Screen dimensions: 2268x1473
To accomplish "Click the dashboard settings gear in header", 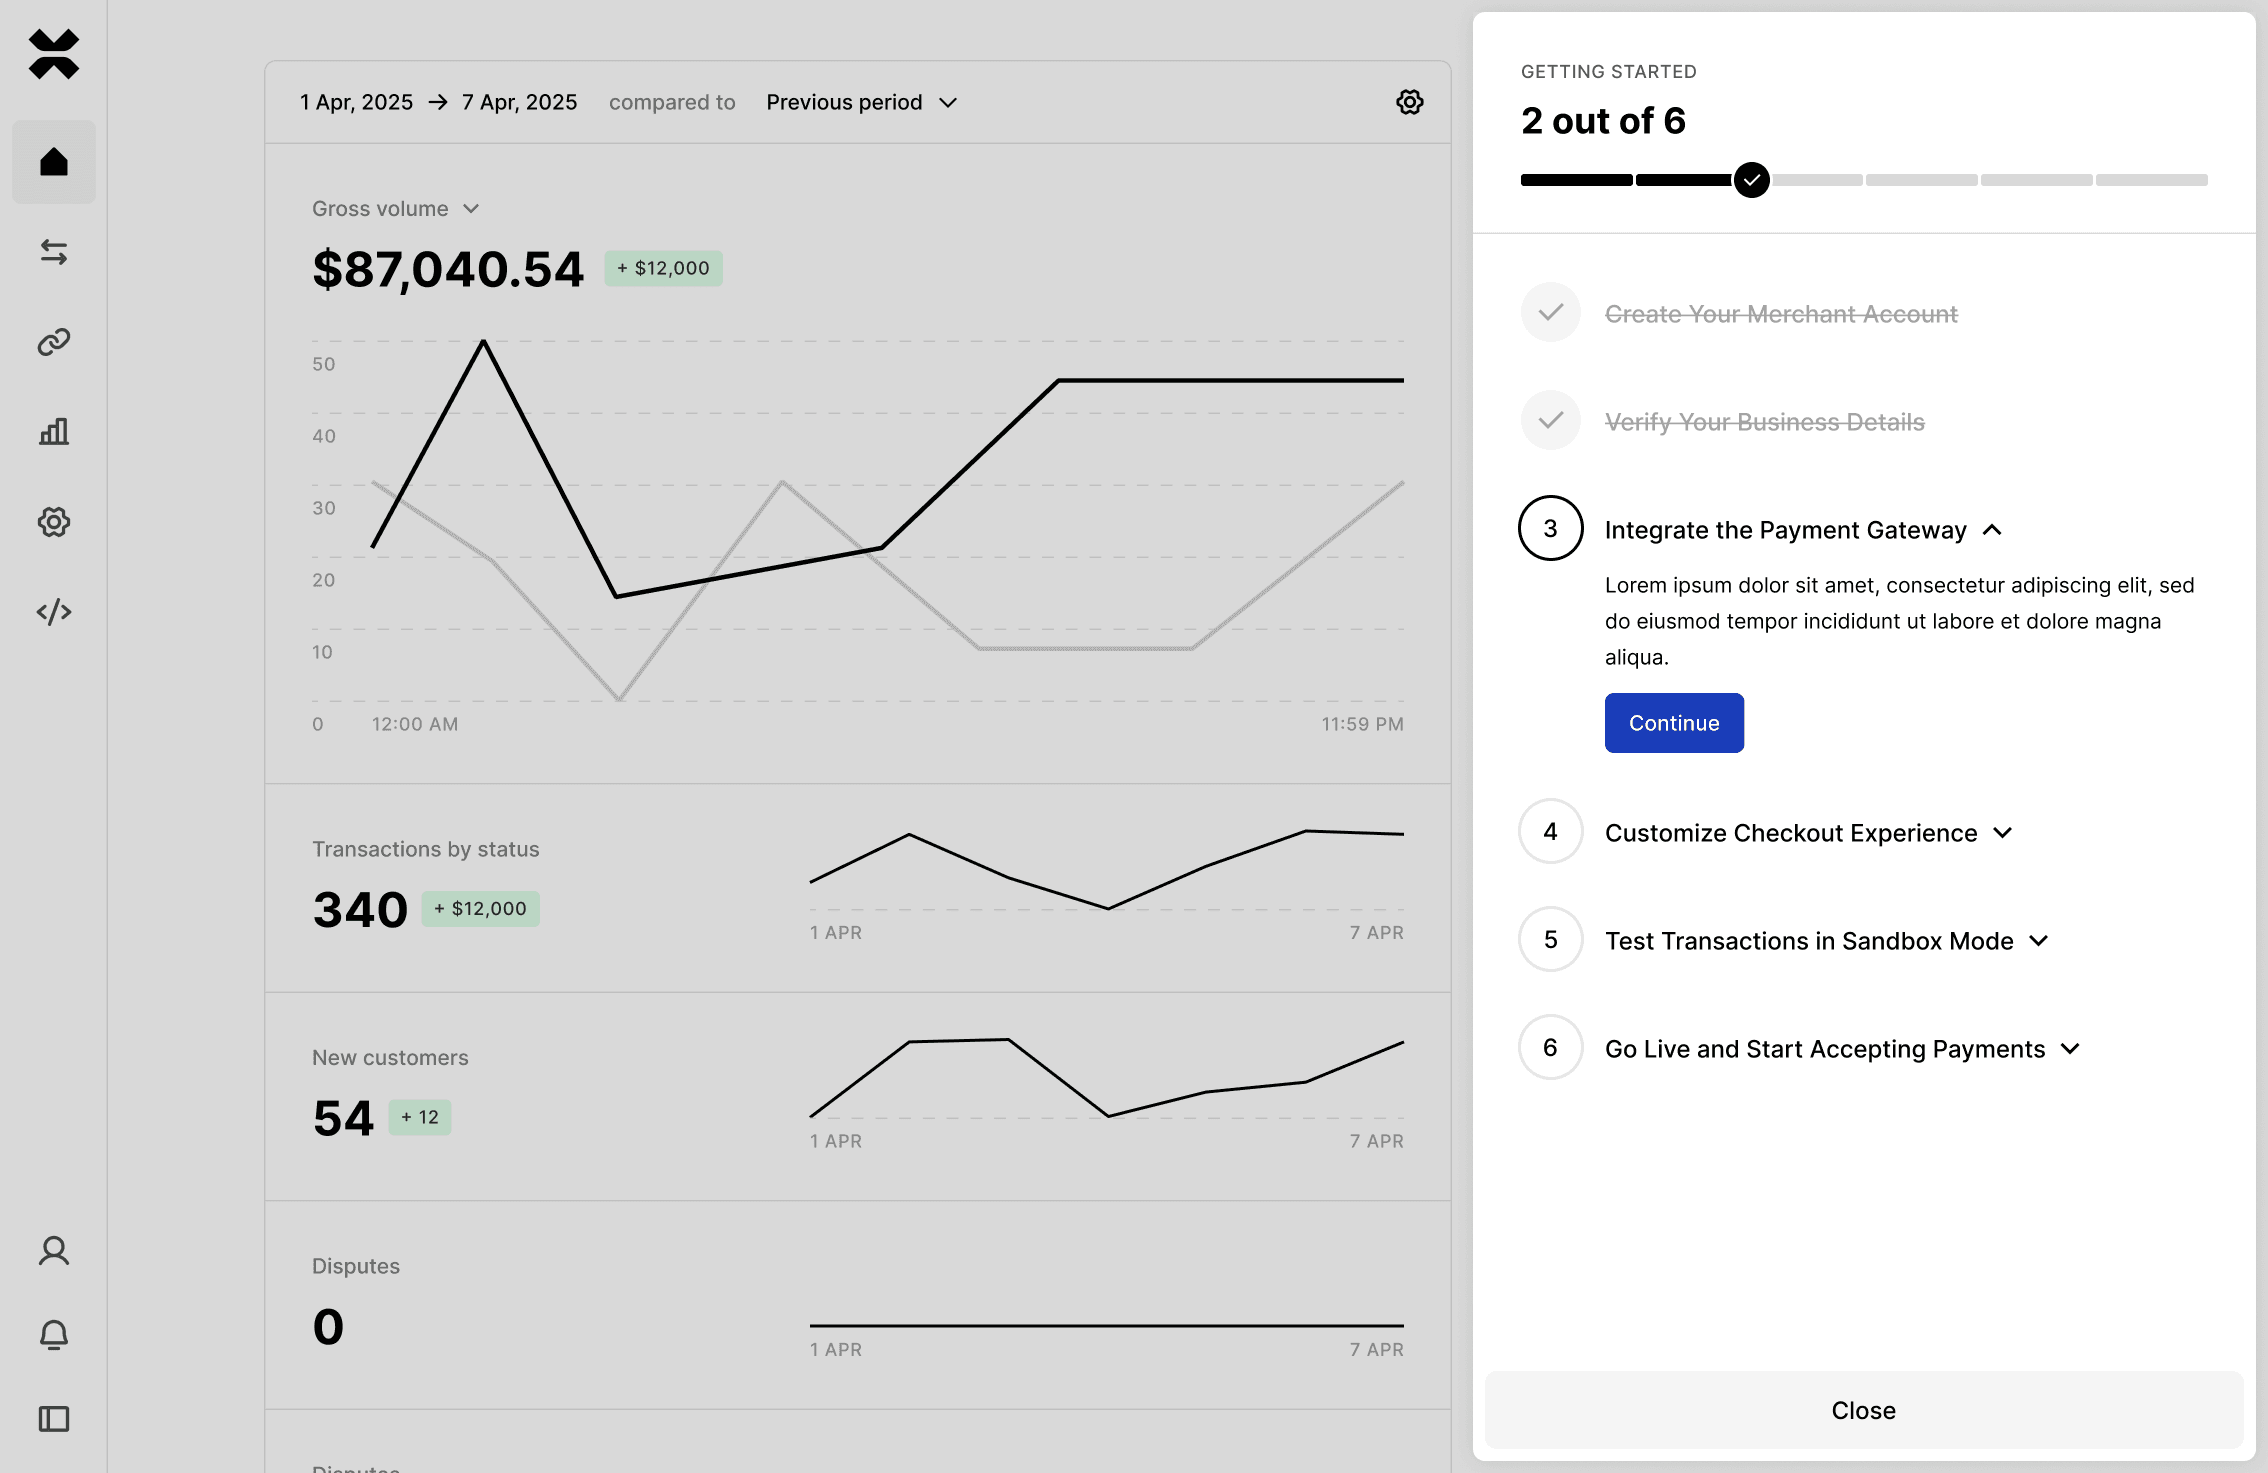I will 1410,102.
